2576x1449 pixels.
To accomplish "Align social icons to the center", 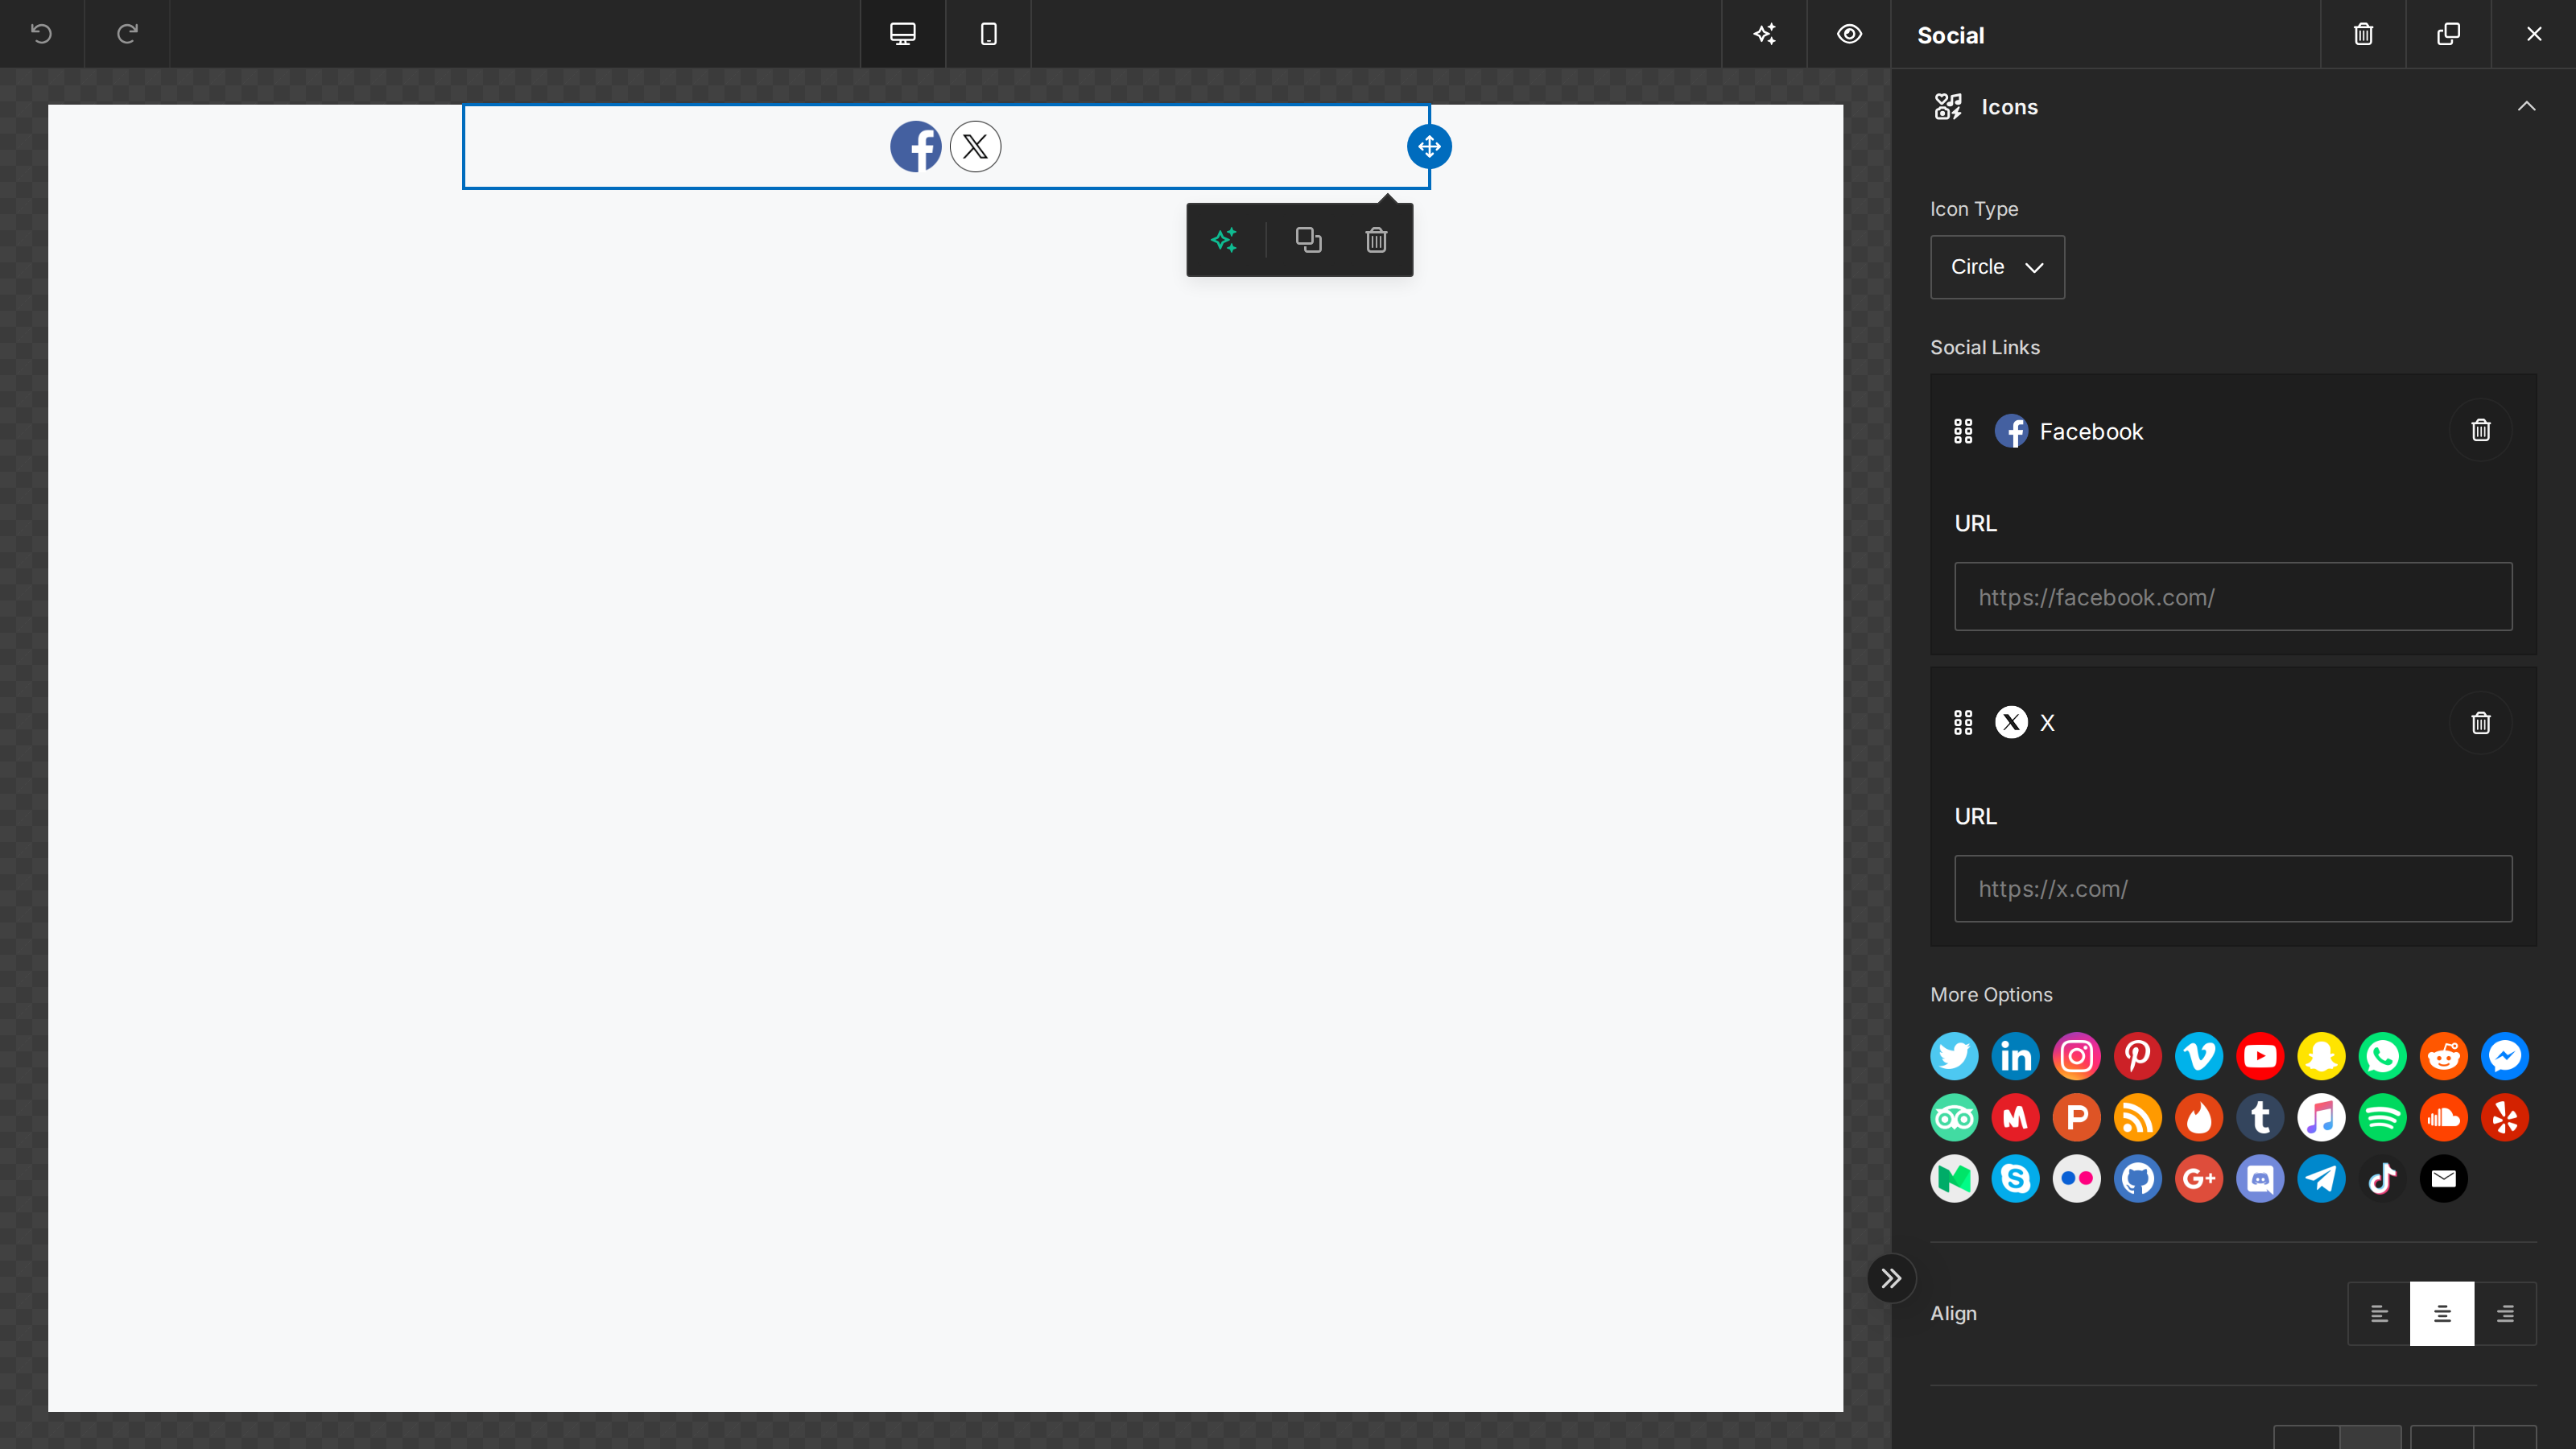I will [2442, 1313].
